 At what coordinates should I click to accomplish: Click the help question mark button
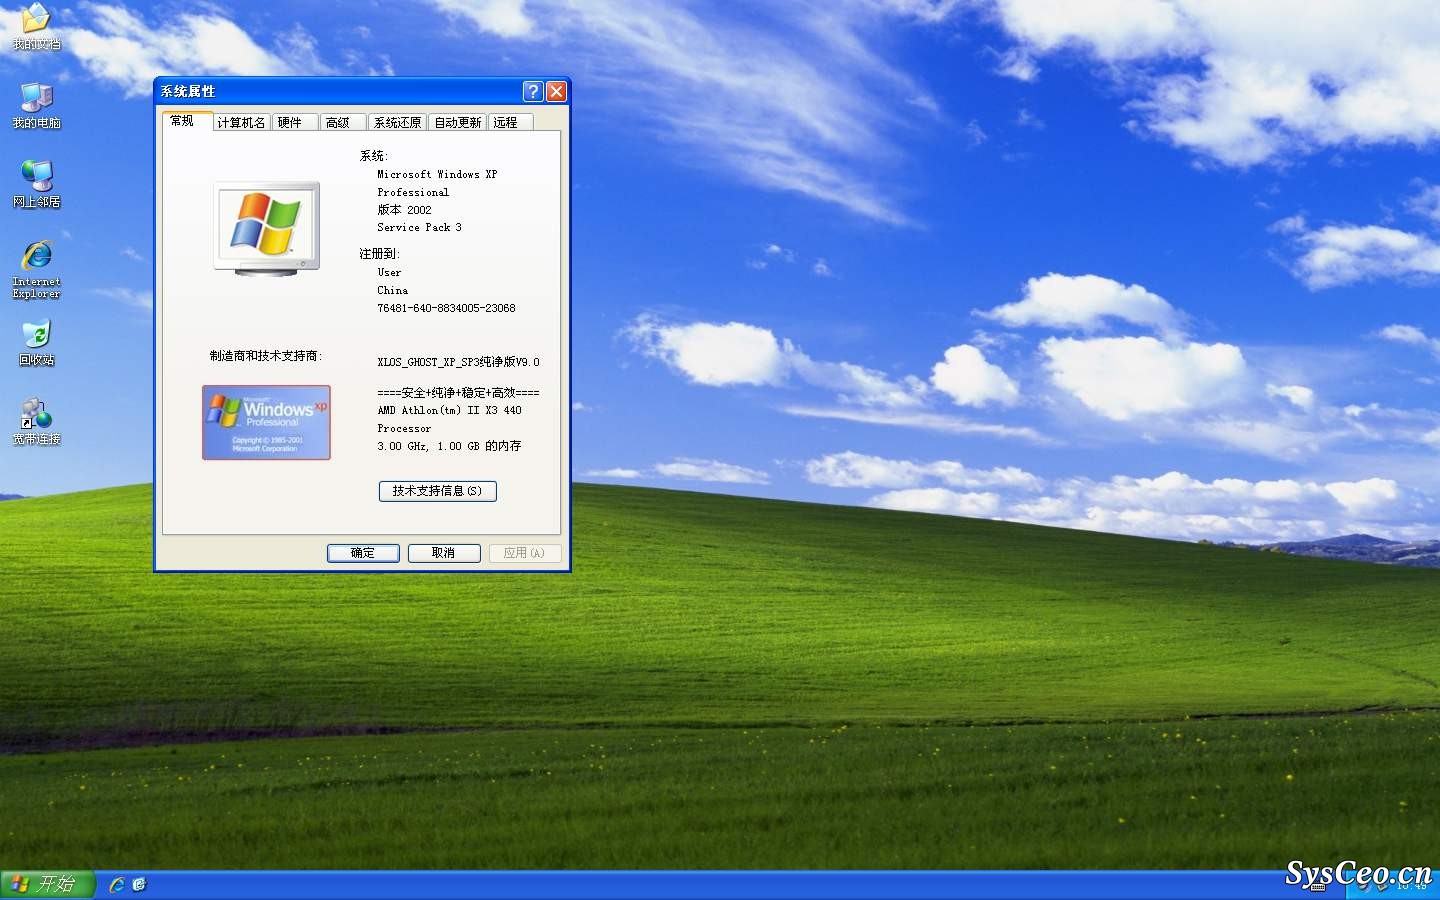coord(533,91)
